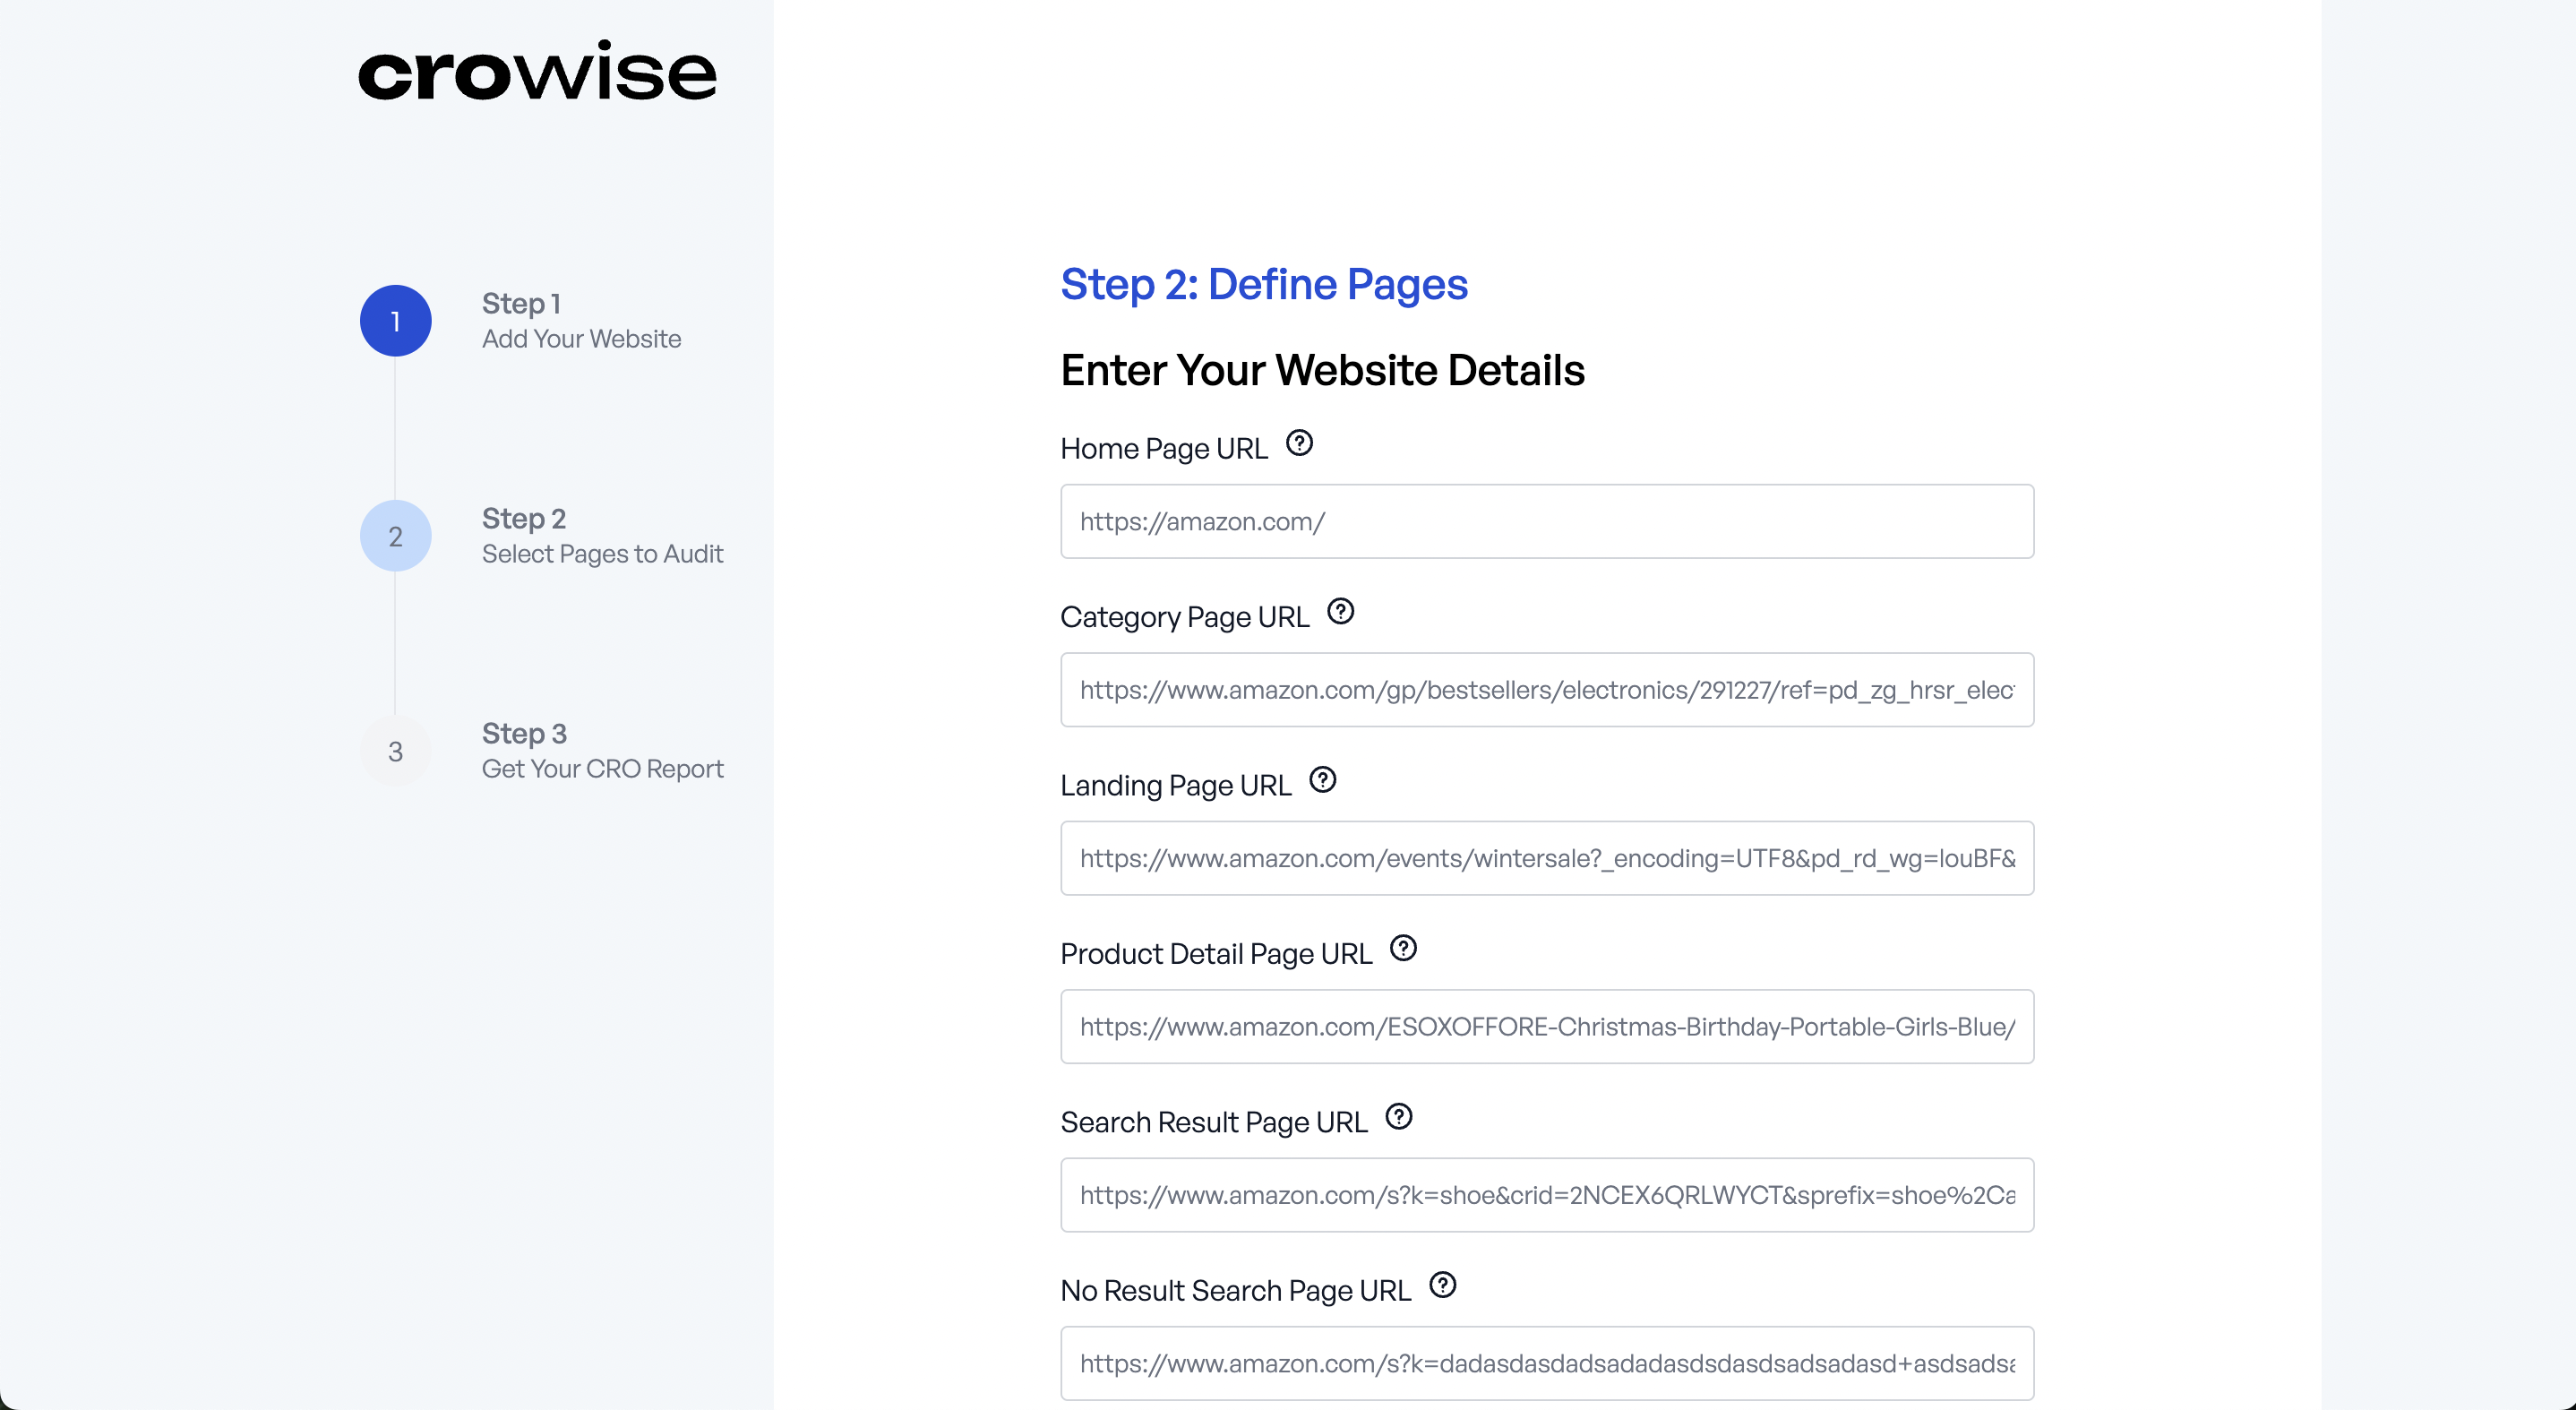The height and width of the screenshot is (1410, 2576).
Task: Focus the No Result Search Page URL field
Action: (x=1546, y=1364)
